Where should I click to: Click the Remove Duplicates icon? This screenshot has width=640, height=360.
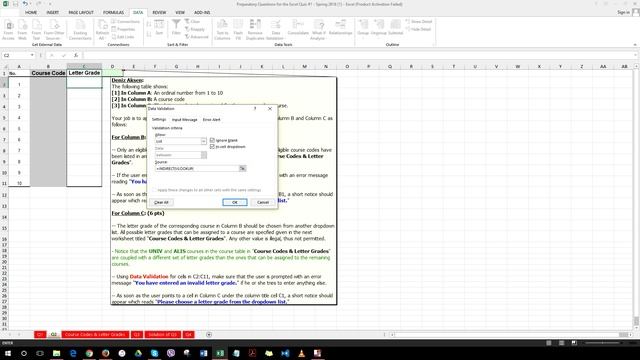[255, 30]
